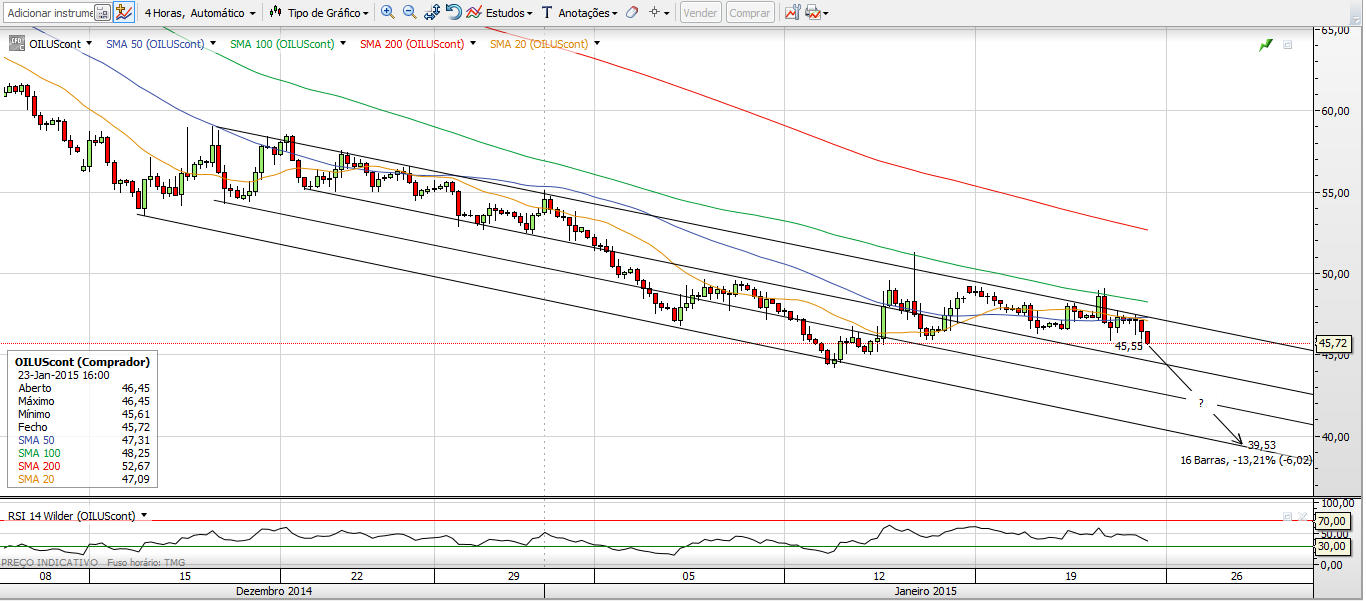
Task: Click the Fuso horário: TMG footer text
Action: (146, 563)
